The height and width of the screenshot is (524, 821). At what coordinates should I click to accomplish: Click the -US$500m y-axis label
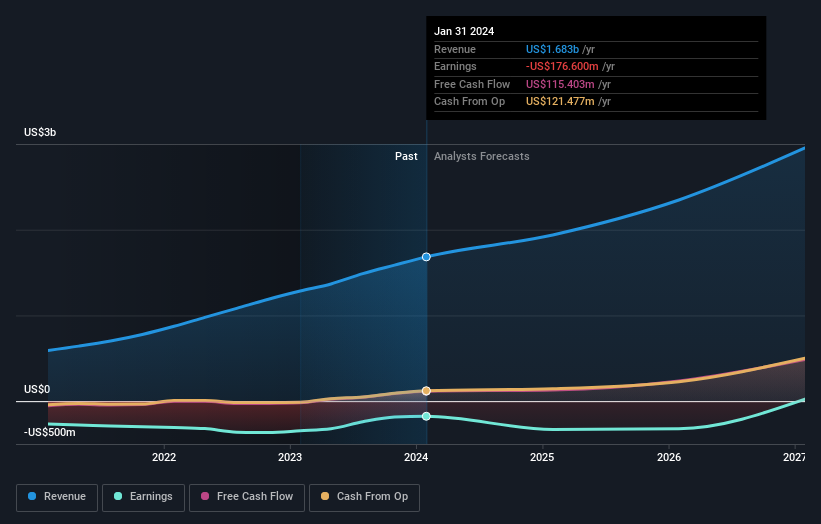click(49, 432)
